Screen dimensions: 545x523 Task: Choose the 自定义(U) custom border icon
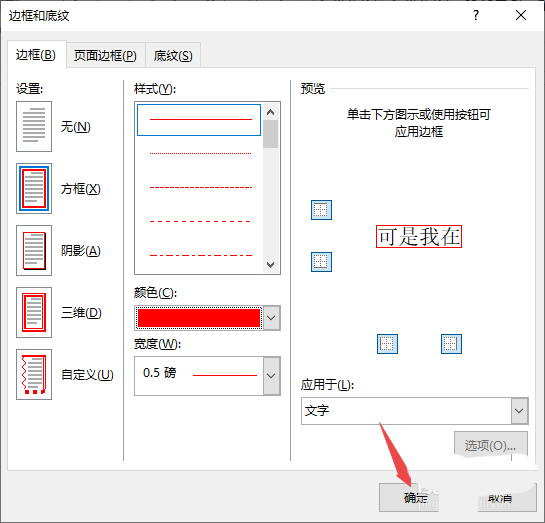click(x=34, y=374)
